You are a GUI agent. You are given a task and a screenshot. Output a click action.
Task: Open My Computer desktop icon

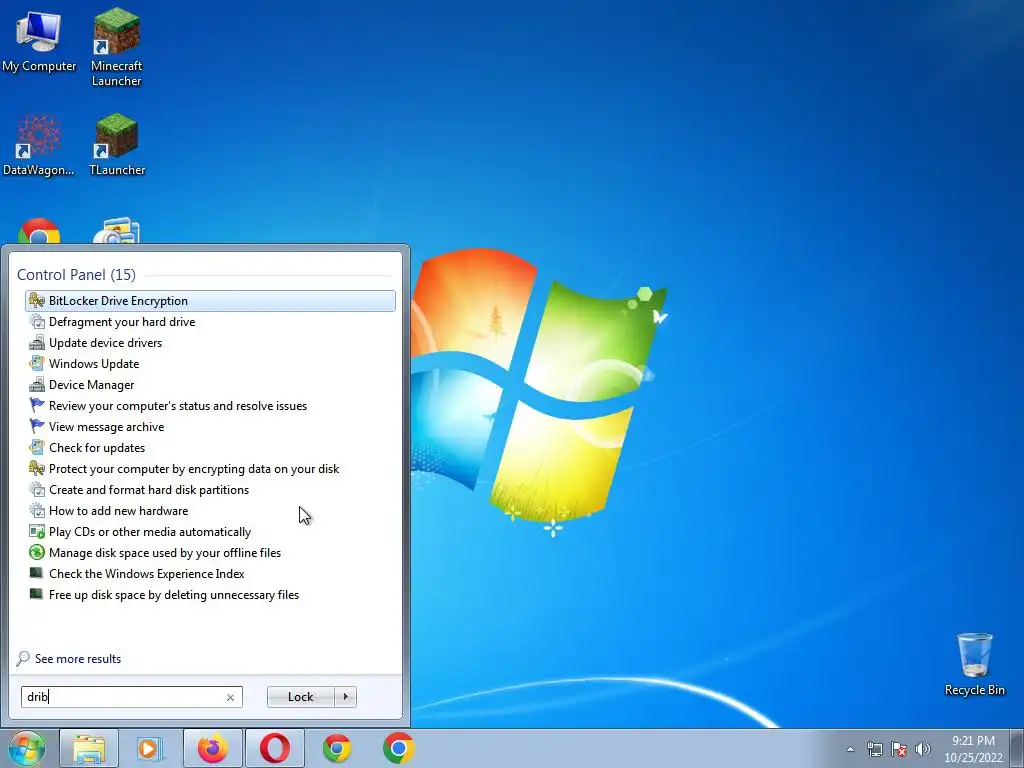(x=39, y=40)
